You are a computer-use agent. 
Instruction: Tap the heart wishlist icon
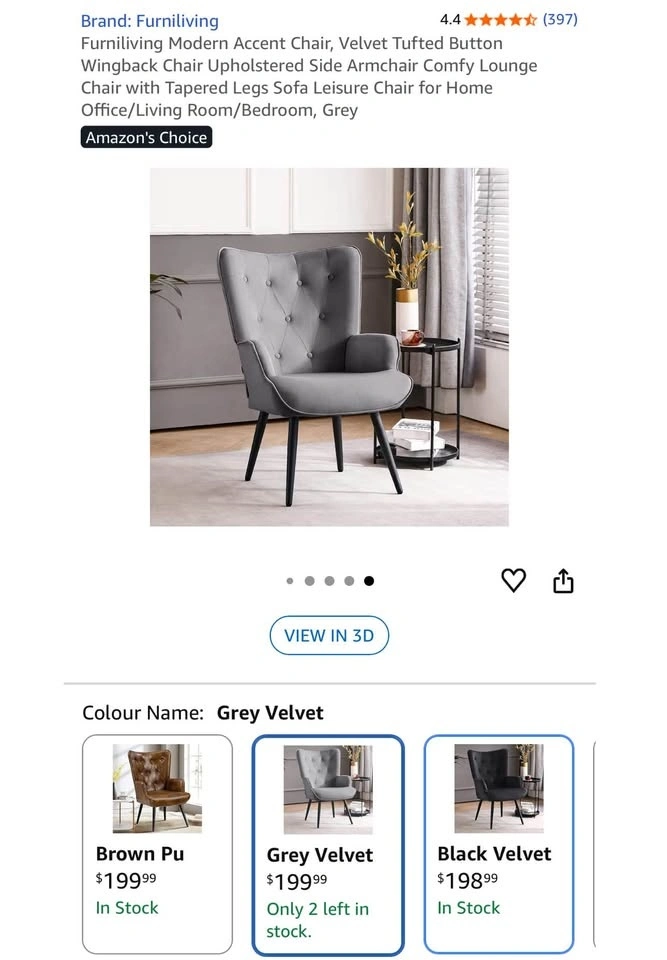coord(513,580)
